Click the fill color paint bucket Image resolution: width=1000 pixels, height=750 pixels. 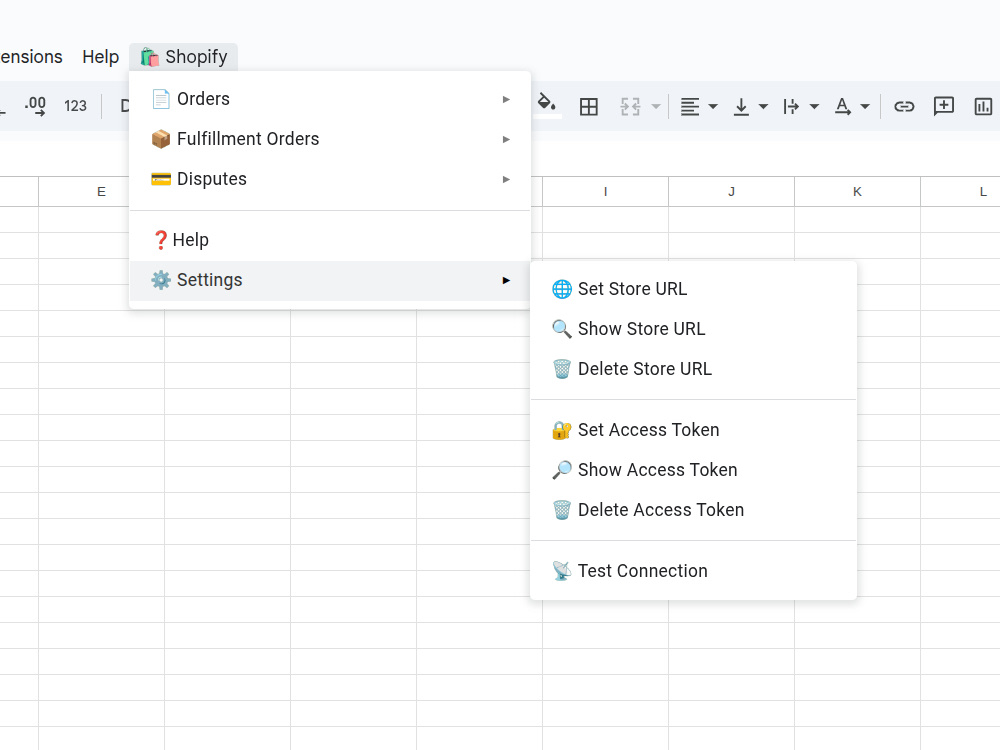pos(547,105)
